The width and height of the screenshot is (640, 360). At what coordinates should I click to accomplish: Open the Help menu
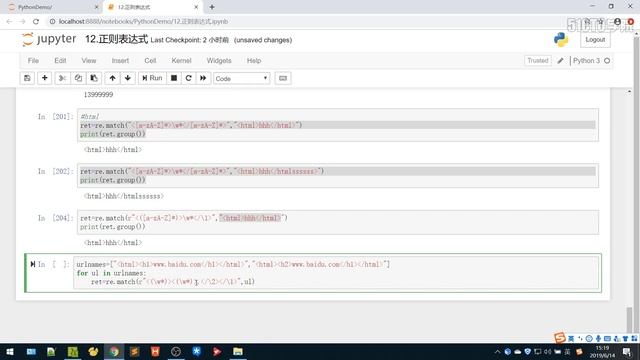[x=254, y=60]
